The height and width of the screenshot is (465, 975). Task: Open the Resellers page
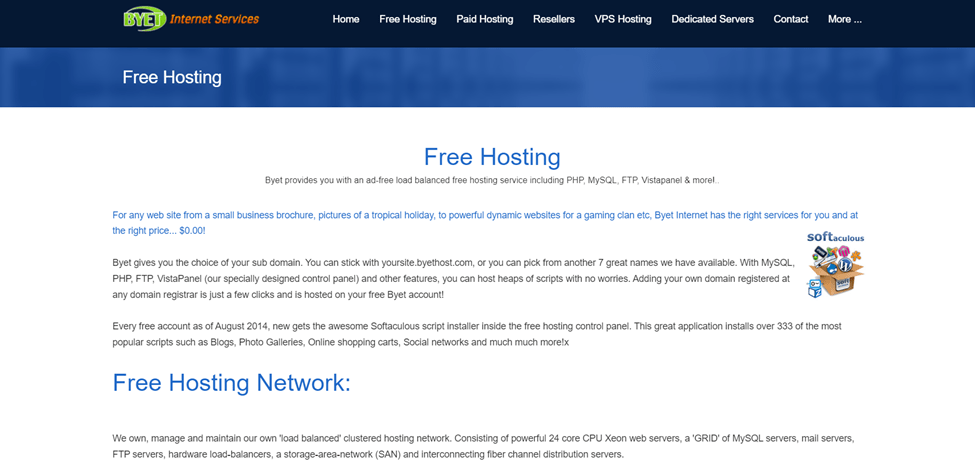[x=554, y=19]
